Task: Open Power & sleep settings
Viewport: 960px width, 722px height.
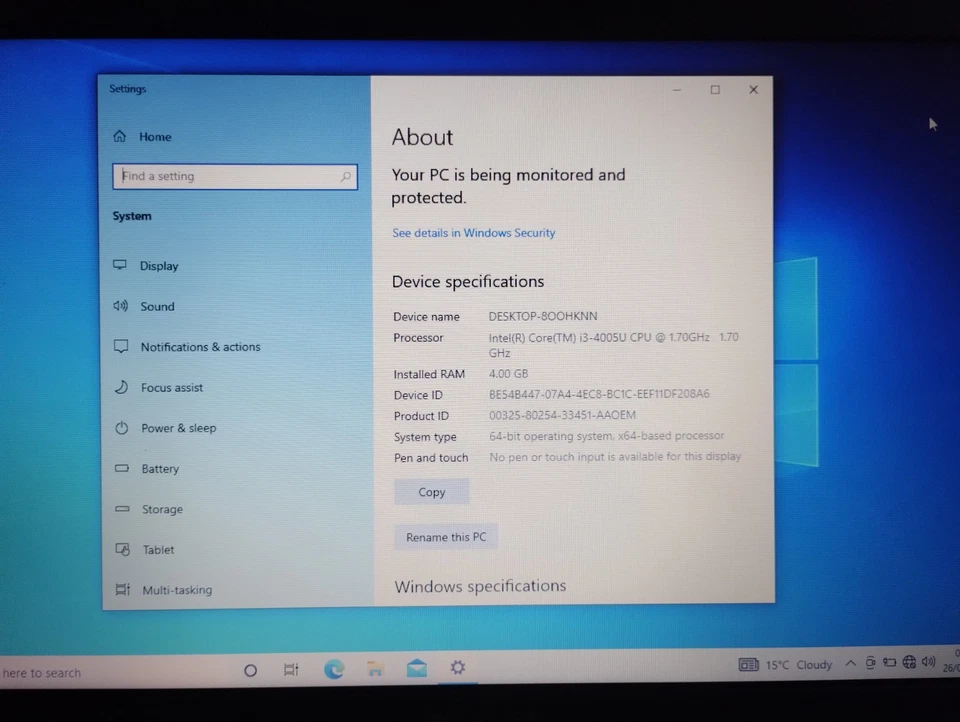Action: tap(178, 428)
